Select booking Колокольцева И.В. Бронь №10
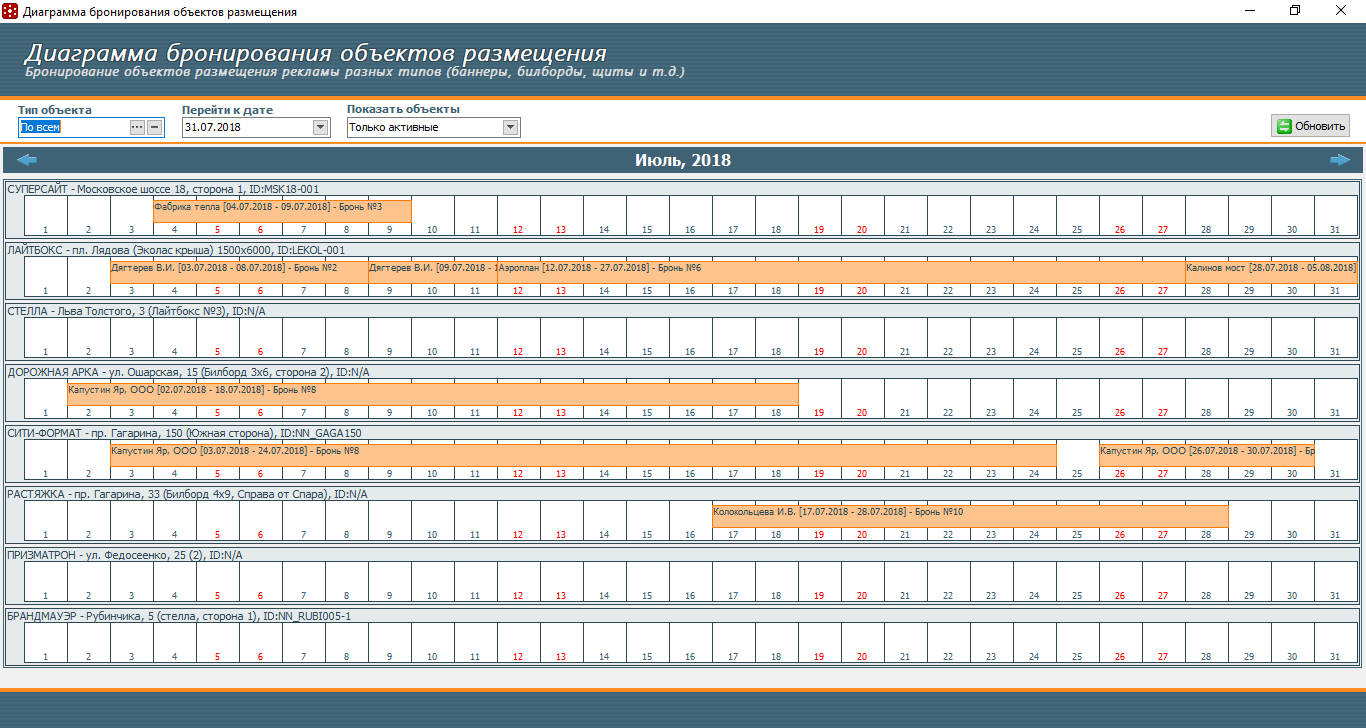1366x728 pixels. coord(970,516)
